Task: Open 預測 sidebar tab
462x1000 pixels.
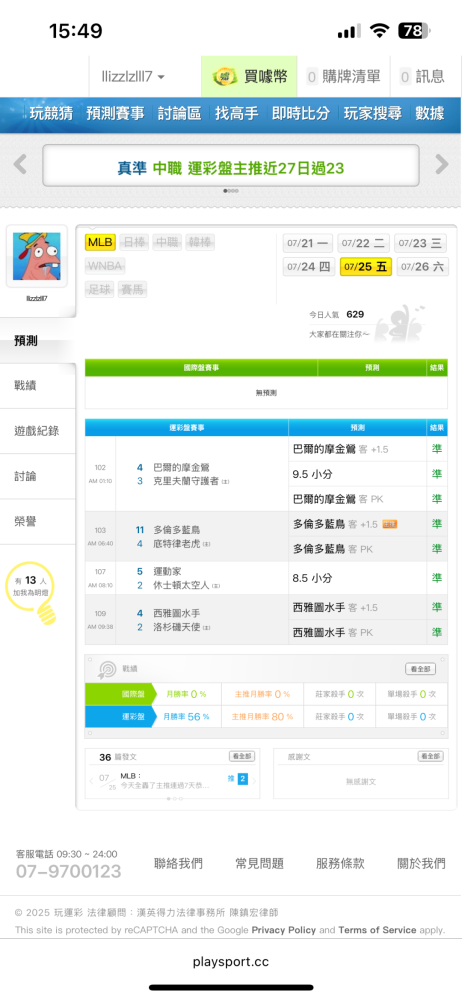Action: pos(38,341)
